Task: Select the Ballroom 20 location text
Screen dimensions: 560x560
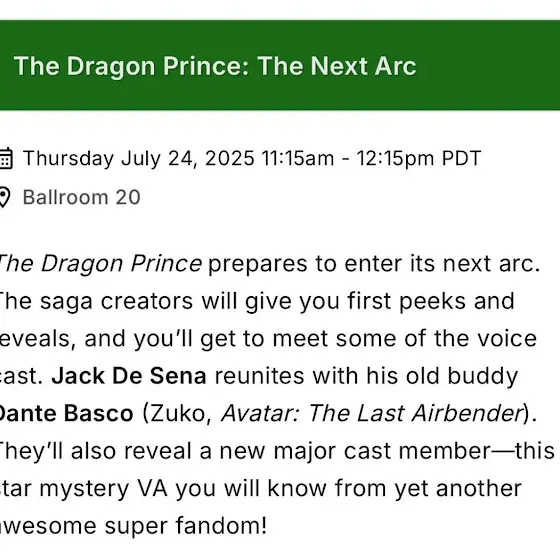Action: coord(81,197)
